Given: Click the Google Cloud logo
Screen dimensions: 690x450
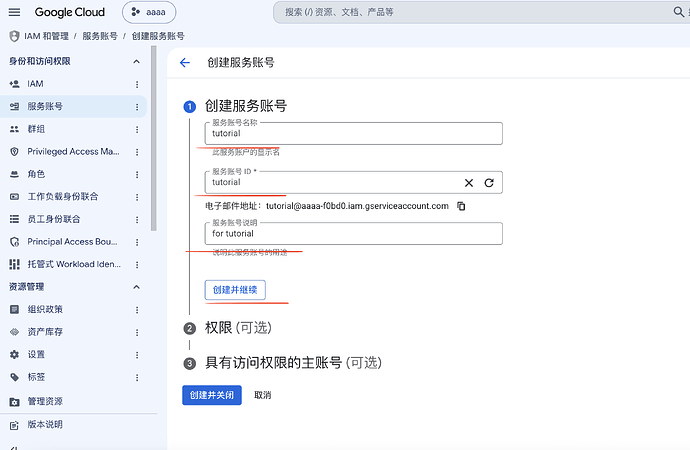Looking at the screenshot, I should 70,12.
